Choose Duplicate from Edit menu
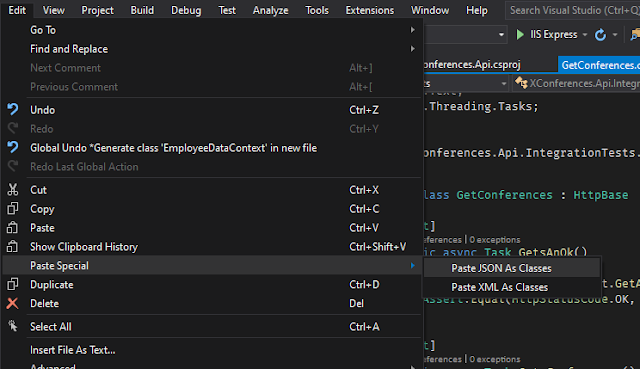Image resolution: width=640 pixels, height=369 pixels. coord(211,285)
